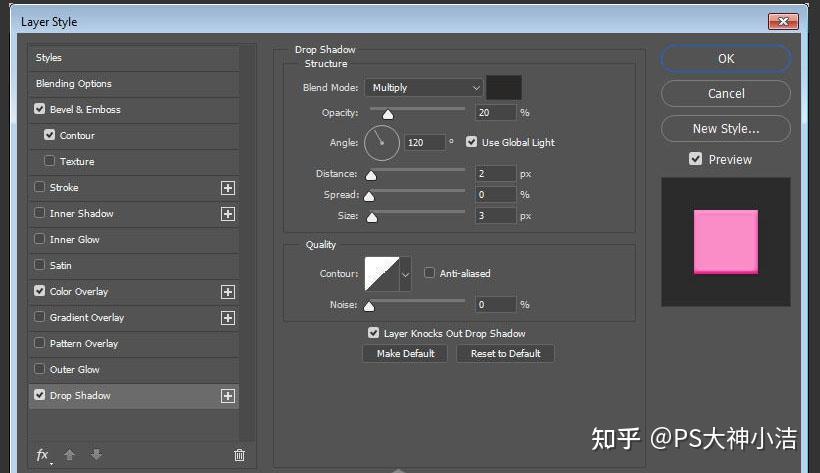Click the Spread slider handle

(x=369, y=196)
